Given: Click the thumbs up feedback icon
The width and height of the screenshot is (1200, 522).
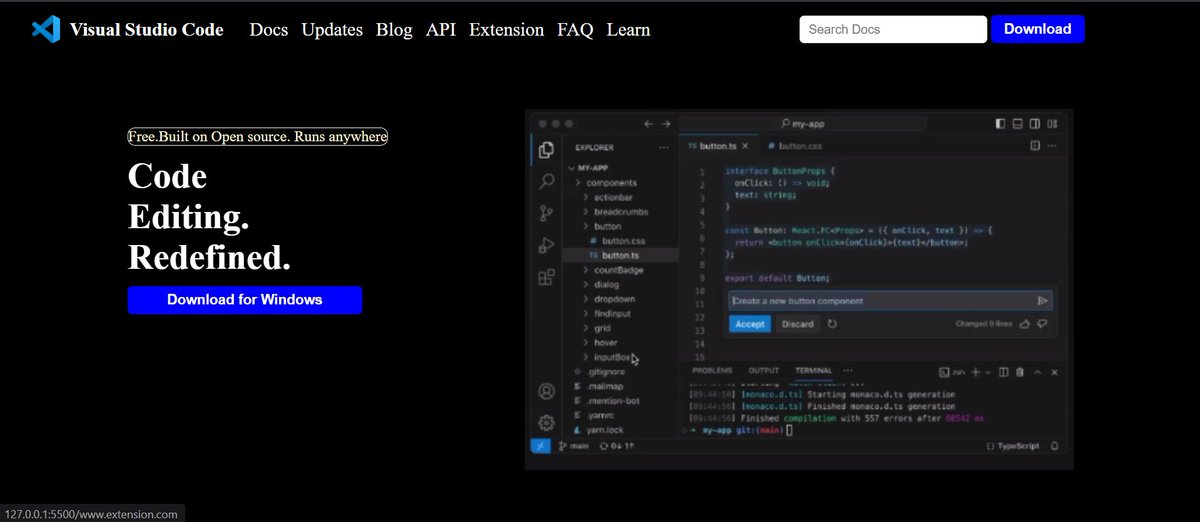Looking at the screenshot, I should (x=1027, y=324).
